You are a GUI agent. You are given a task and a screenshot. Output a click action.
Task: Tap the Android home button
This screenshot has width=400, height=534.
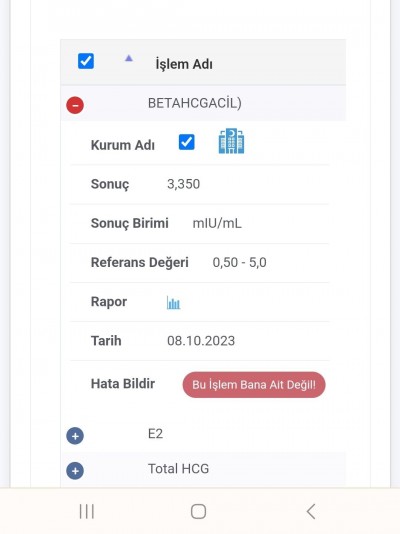198,511
